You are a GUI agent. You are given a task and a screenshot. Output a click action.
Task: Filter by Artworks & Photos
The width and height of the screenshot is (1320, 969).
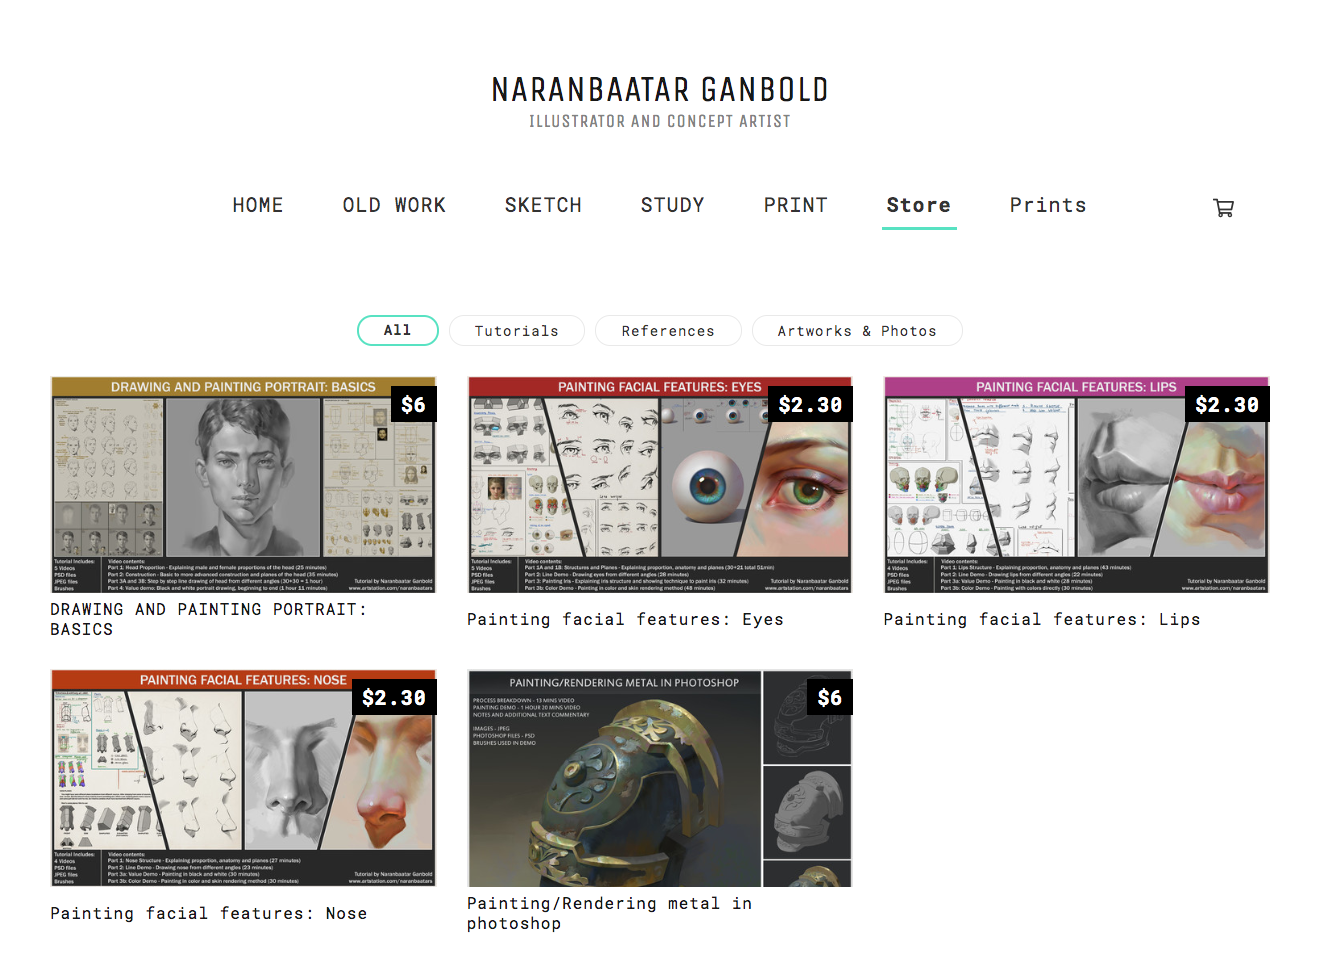coord(857,330)
